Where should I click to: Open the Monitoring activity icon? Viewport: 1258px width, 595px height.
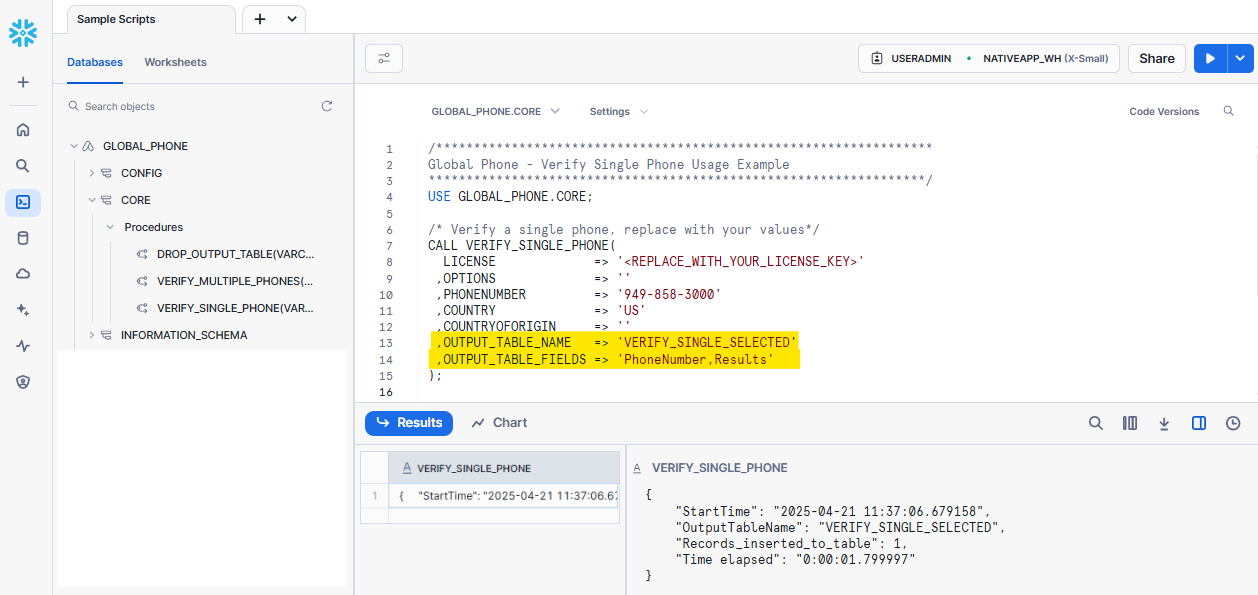(x=23, y=346)
